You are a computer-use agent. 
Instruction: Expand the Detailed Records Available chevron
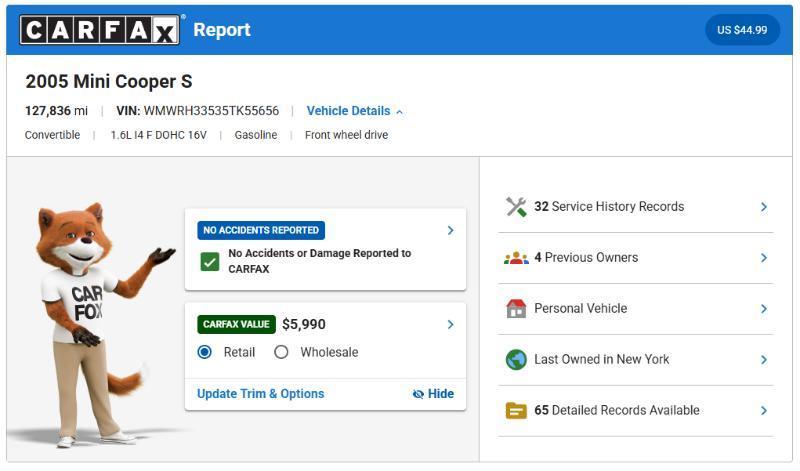[764, 410]
